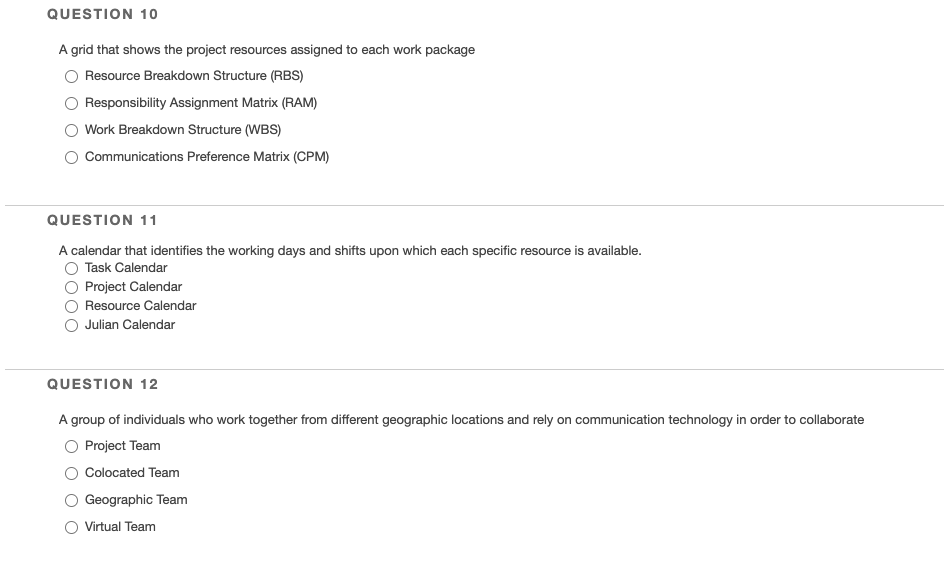Screen dimensions: 944x566
Task: Click the Resource Calendar label text
Action: [140, 306]
